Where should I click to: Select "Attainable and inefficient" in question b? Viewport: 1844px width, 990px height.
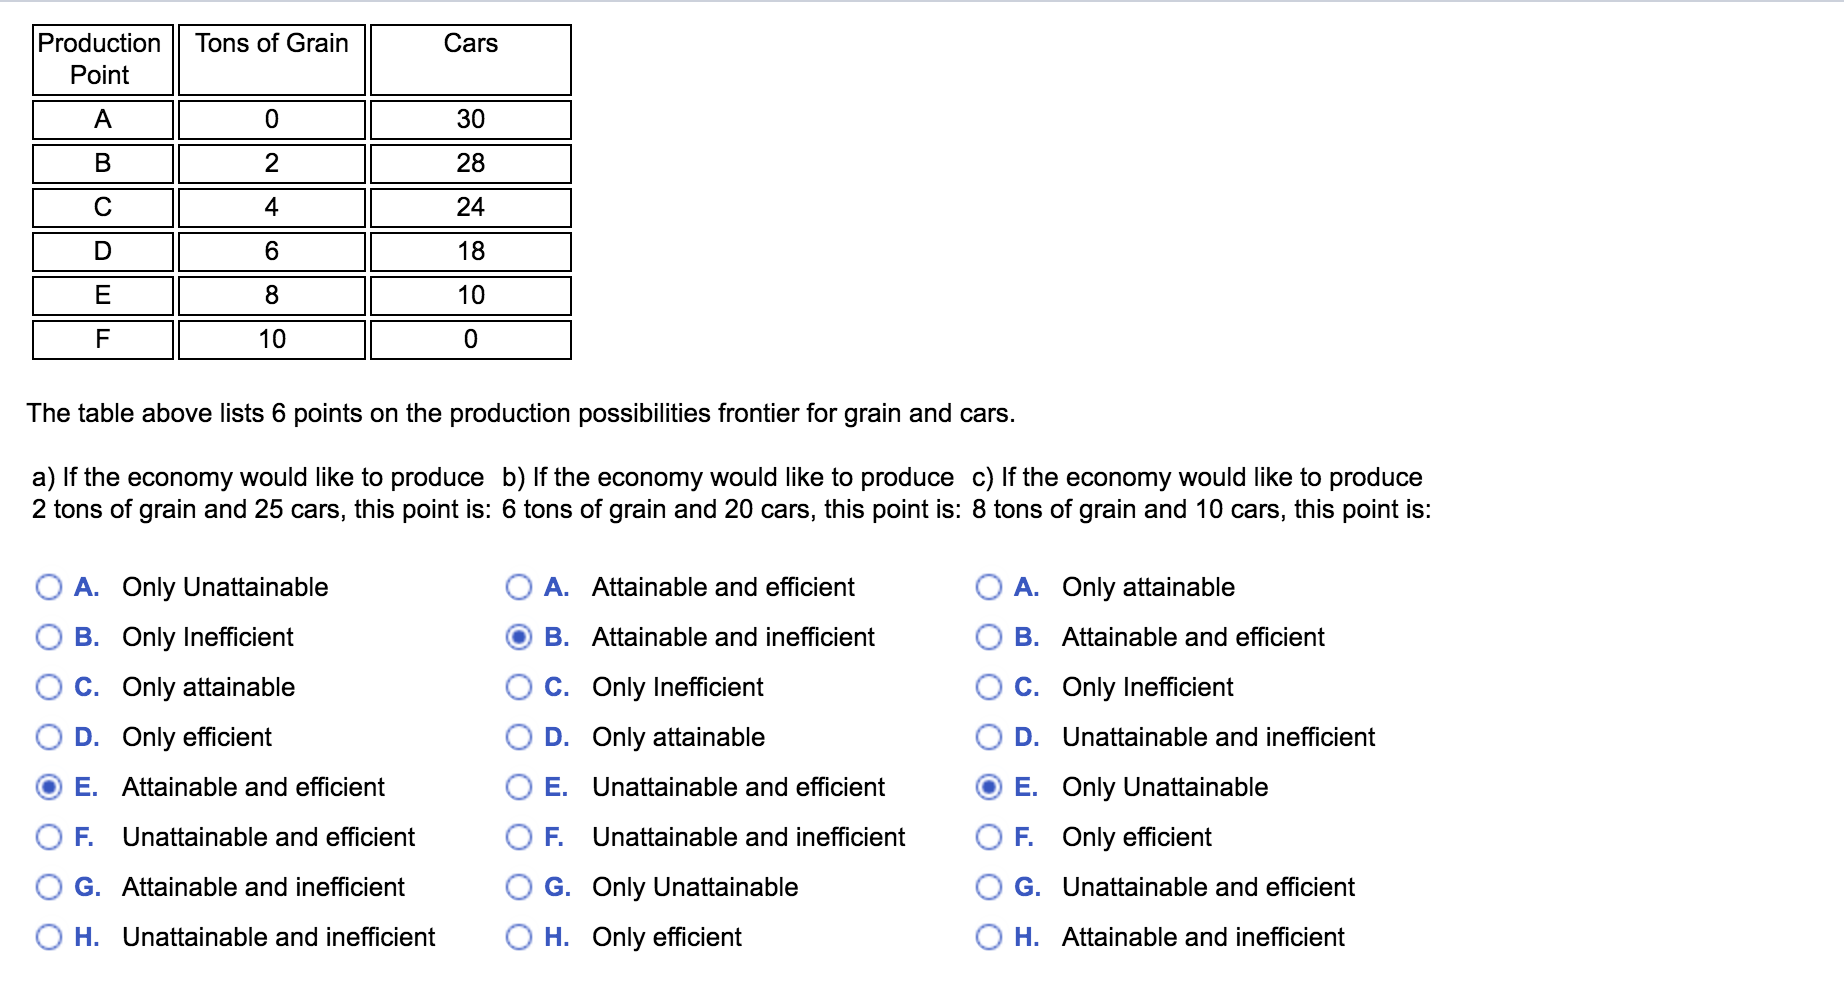click(519, 637)
